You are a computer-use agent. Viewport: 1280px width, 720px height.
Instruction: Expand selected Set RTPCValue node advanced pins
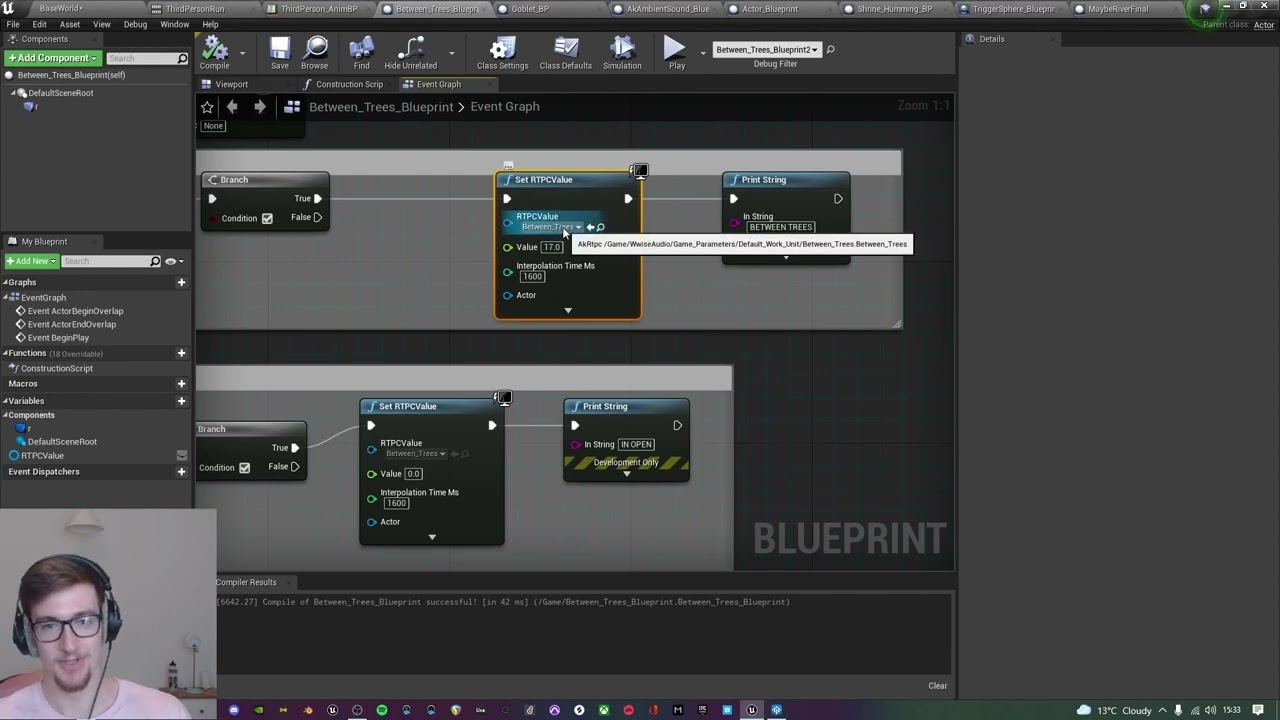pos(568,310)
